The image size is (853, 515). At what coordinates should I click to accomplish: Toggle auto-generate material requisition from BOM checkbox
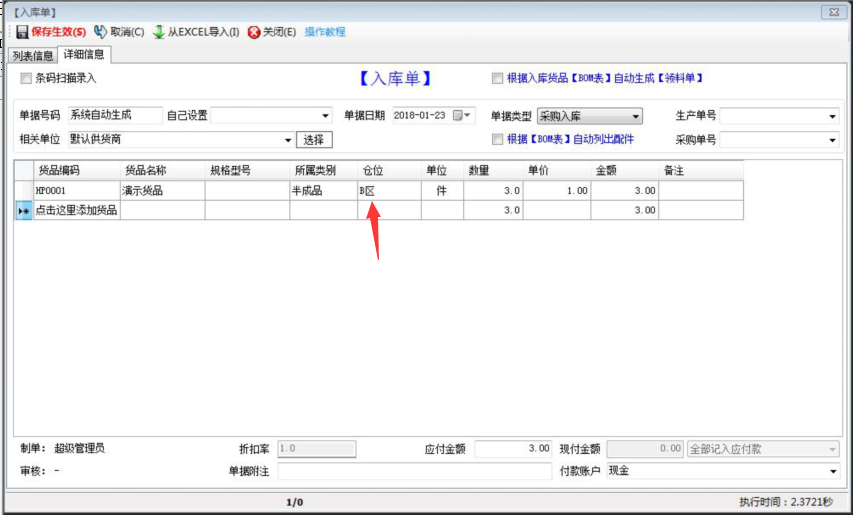coord(497,78)
